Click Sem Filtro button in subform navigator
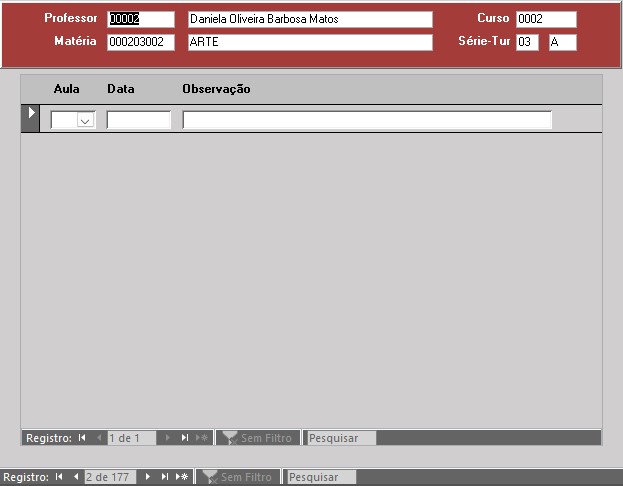This screenshot has height=486, width=623. (258, 438)
